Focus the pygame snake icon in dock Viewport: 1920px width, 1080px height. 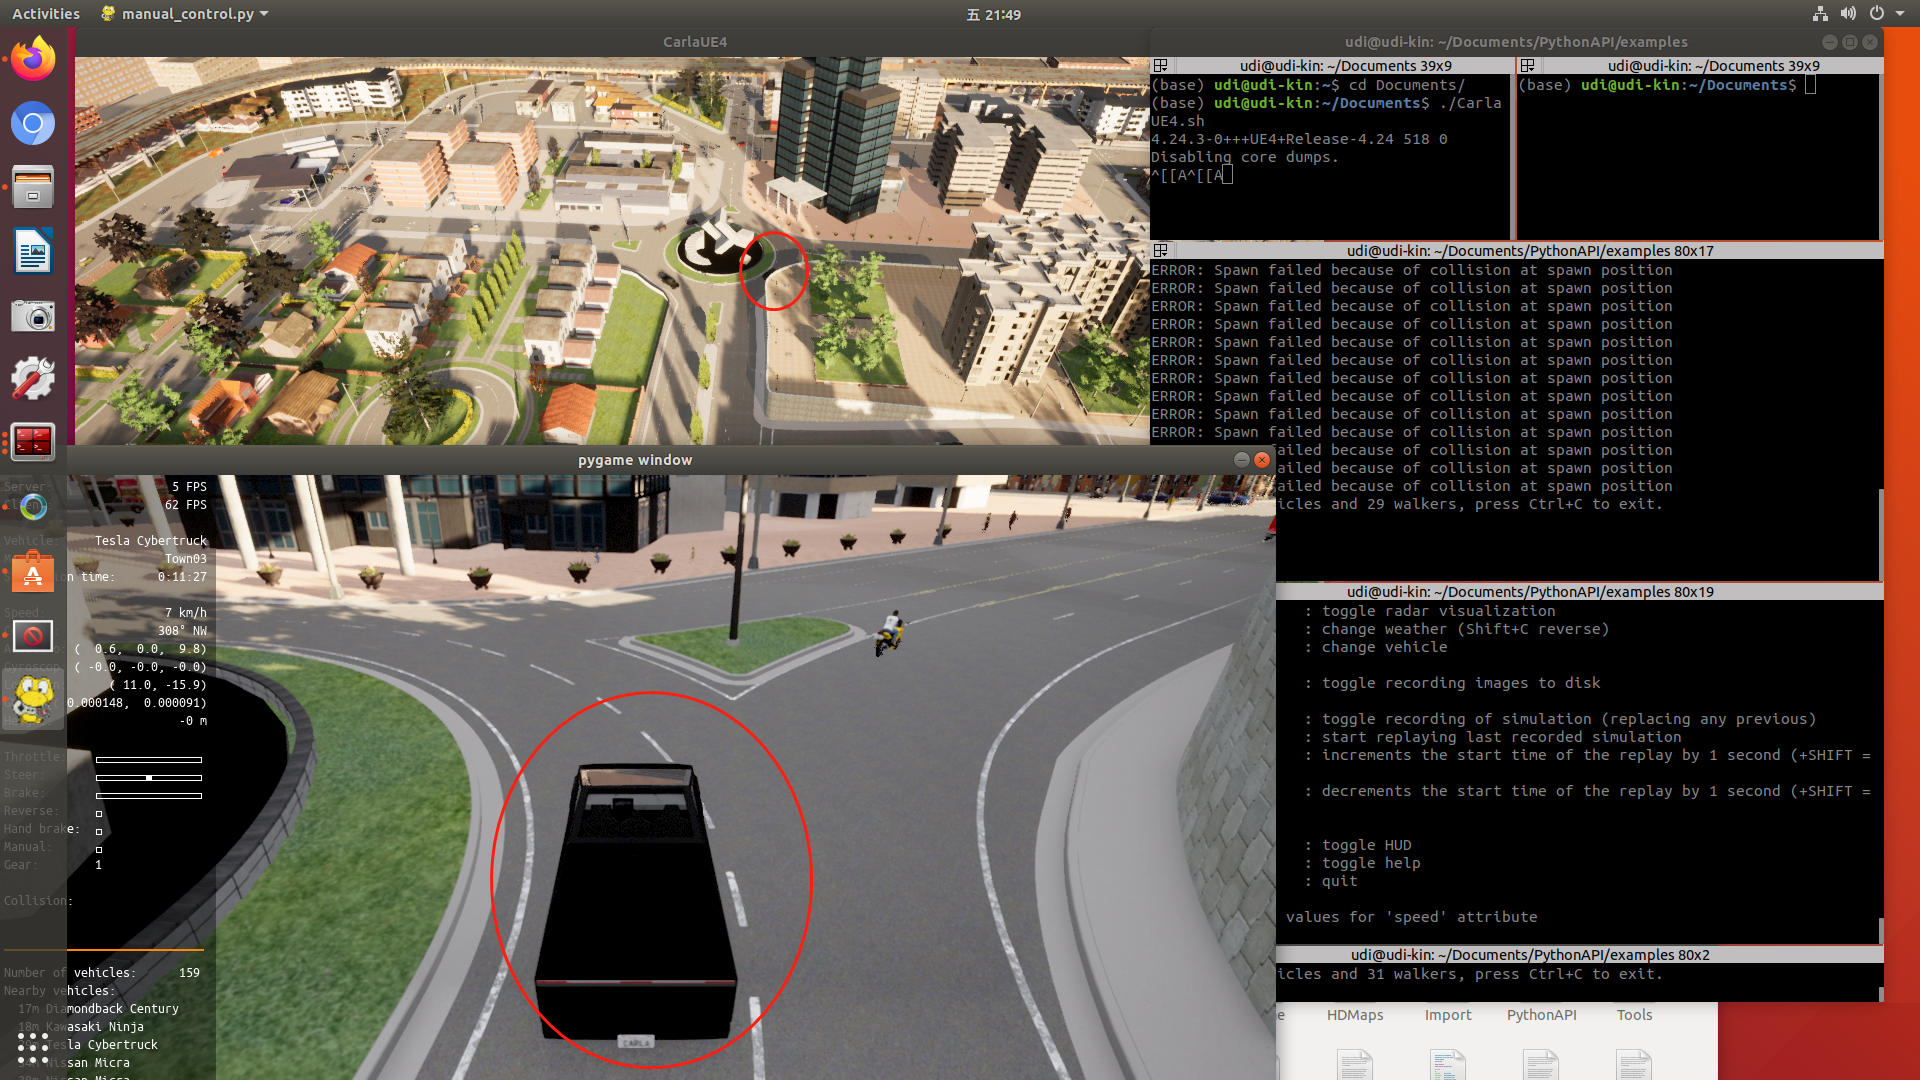click(33, 699)
